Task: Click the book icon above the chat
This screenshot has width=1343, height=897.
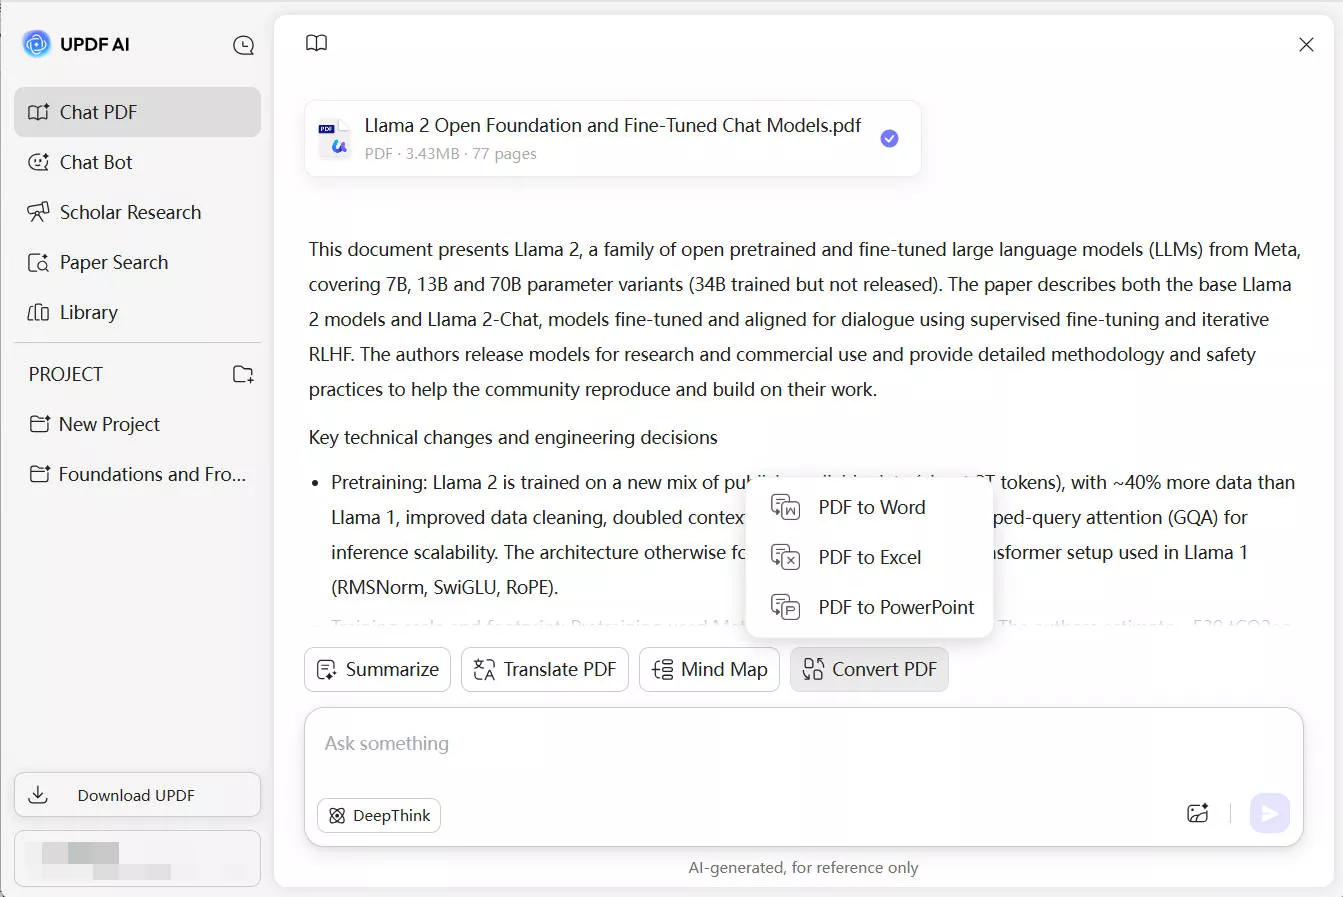Action: (x=316, y=43)
